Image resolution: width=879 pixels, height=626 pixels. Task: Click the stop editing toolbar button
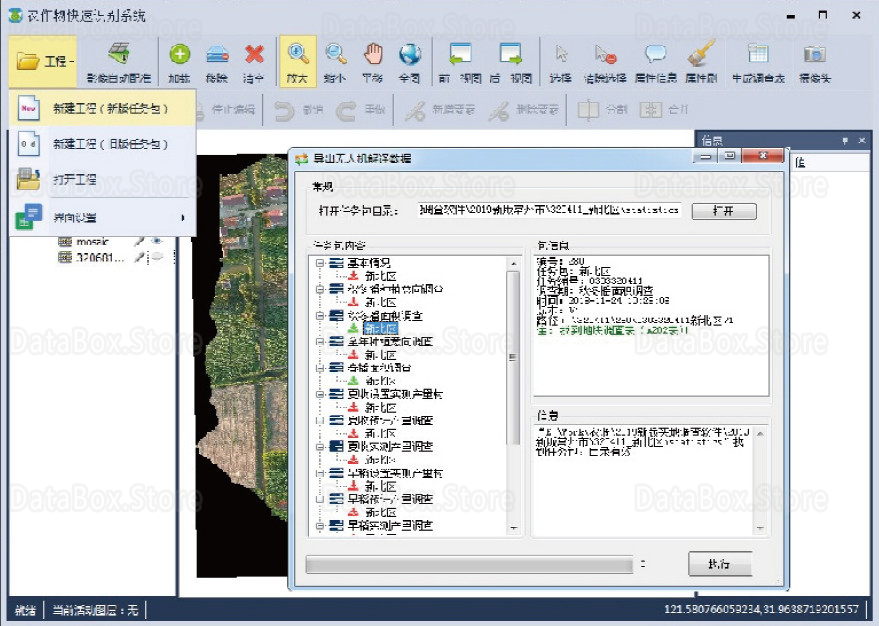[x=226, y=110]
